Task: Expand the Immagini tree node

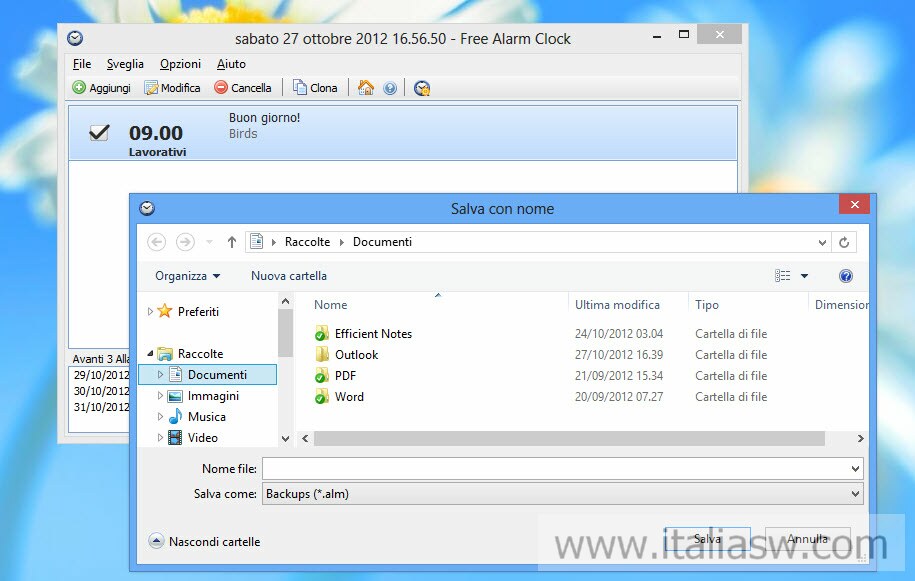Action: [x=160, y=396]
